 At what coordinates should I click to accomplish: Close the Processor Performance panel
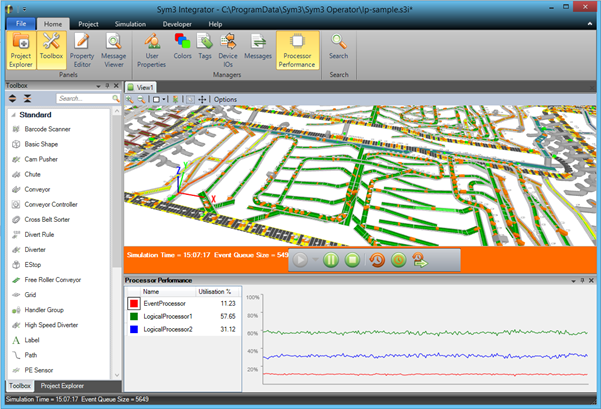591,281
